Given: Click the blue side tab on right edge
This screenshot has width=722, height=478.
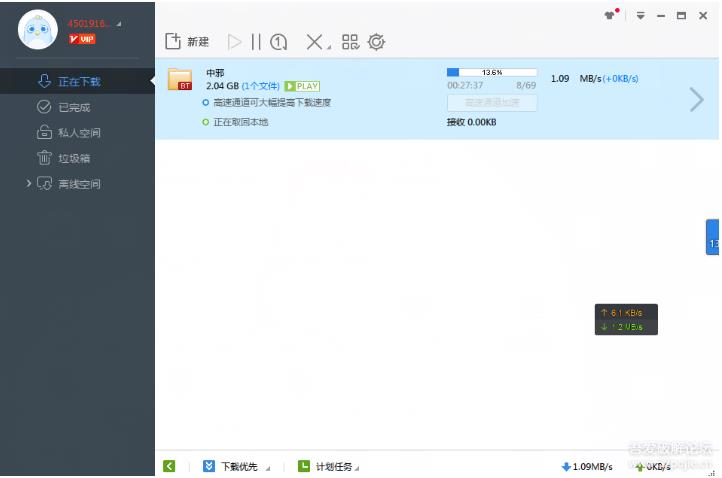Looking at the screenshot, I should pyautogui.click(x=712, y=237).
